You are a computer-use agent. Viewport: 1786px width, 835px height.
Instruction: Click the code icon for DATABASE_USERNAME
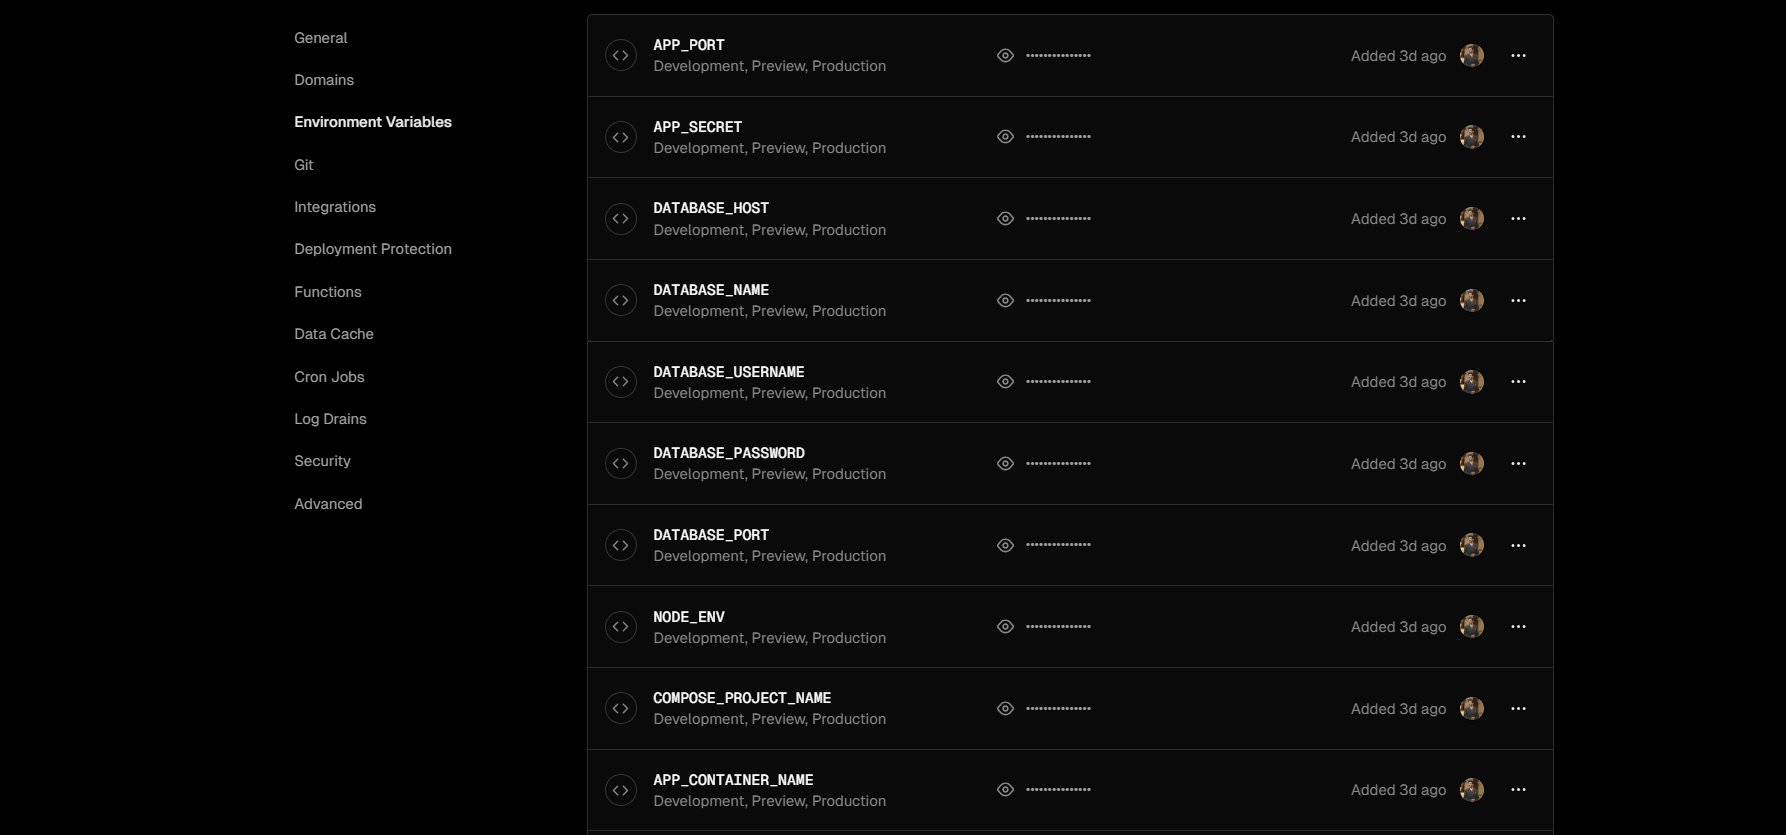620,382
